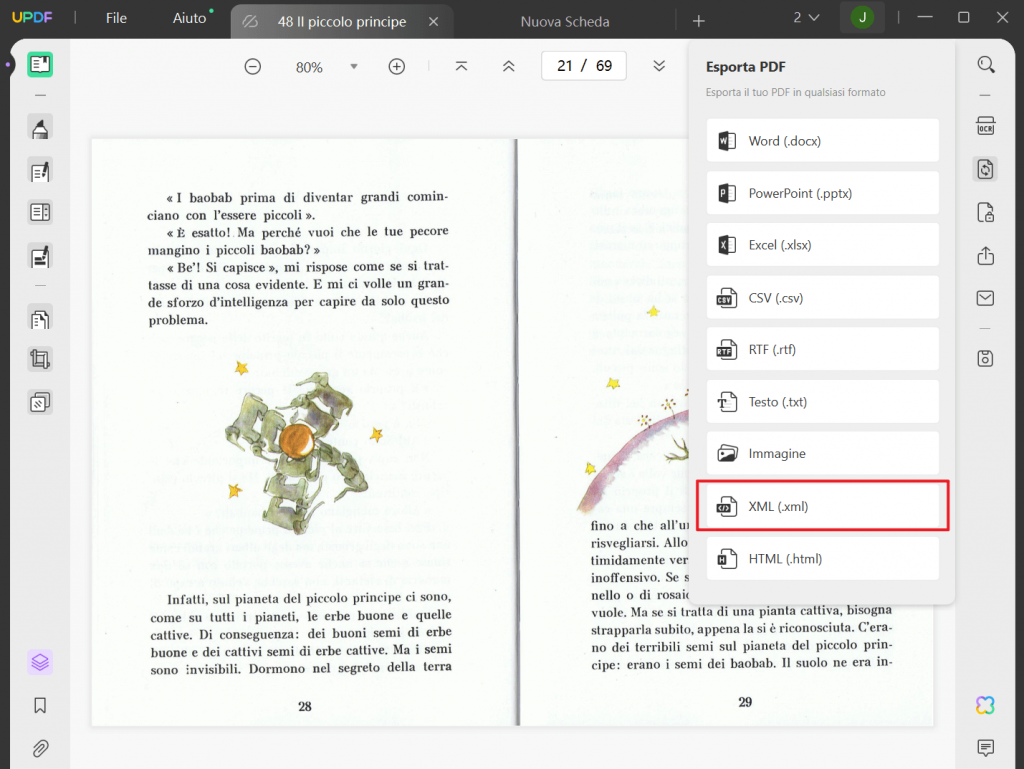Image resolution: width=1024 pixels, height=769 pixels.
Task: Open attachments with the paperclip icon
Action: point(40,748)
